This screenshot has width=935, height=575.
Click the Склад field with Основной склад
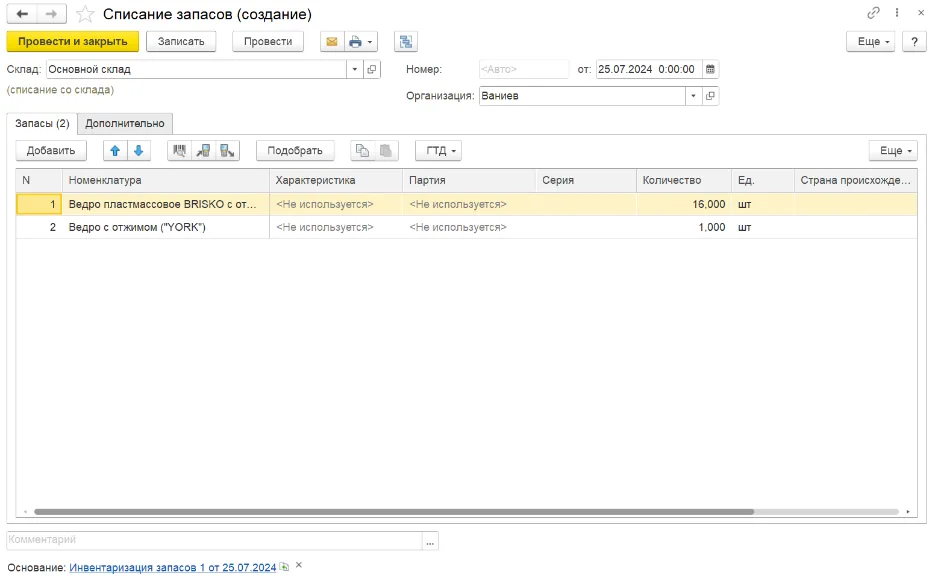point(197,69)
